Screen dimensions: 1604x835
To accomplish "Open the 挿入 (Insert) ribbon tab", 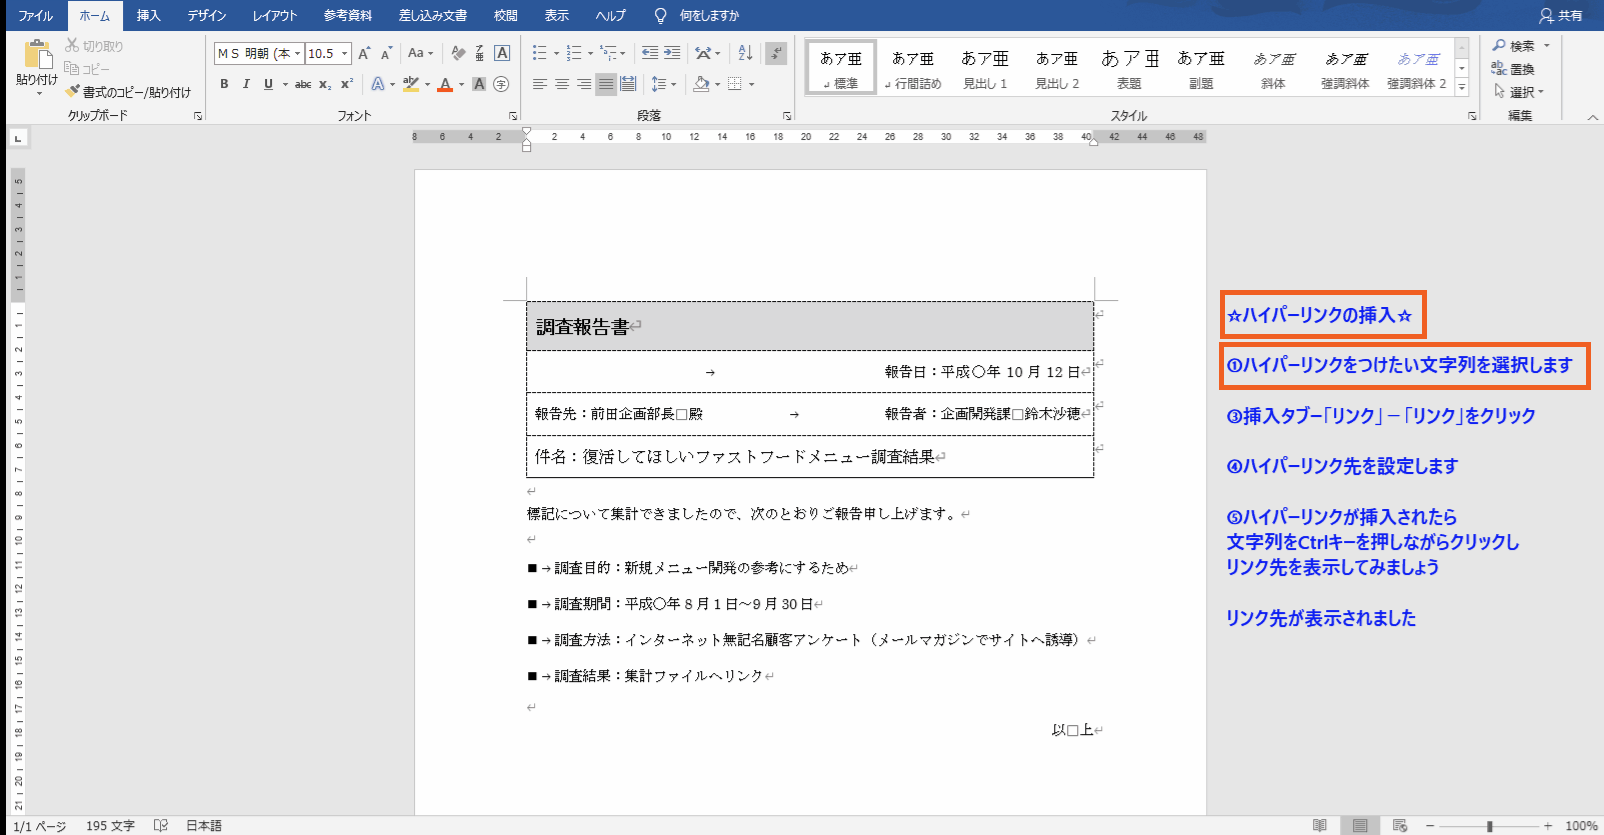I will pyautogui.click(x=148, y=16).
